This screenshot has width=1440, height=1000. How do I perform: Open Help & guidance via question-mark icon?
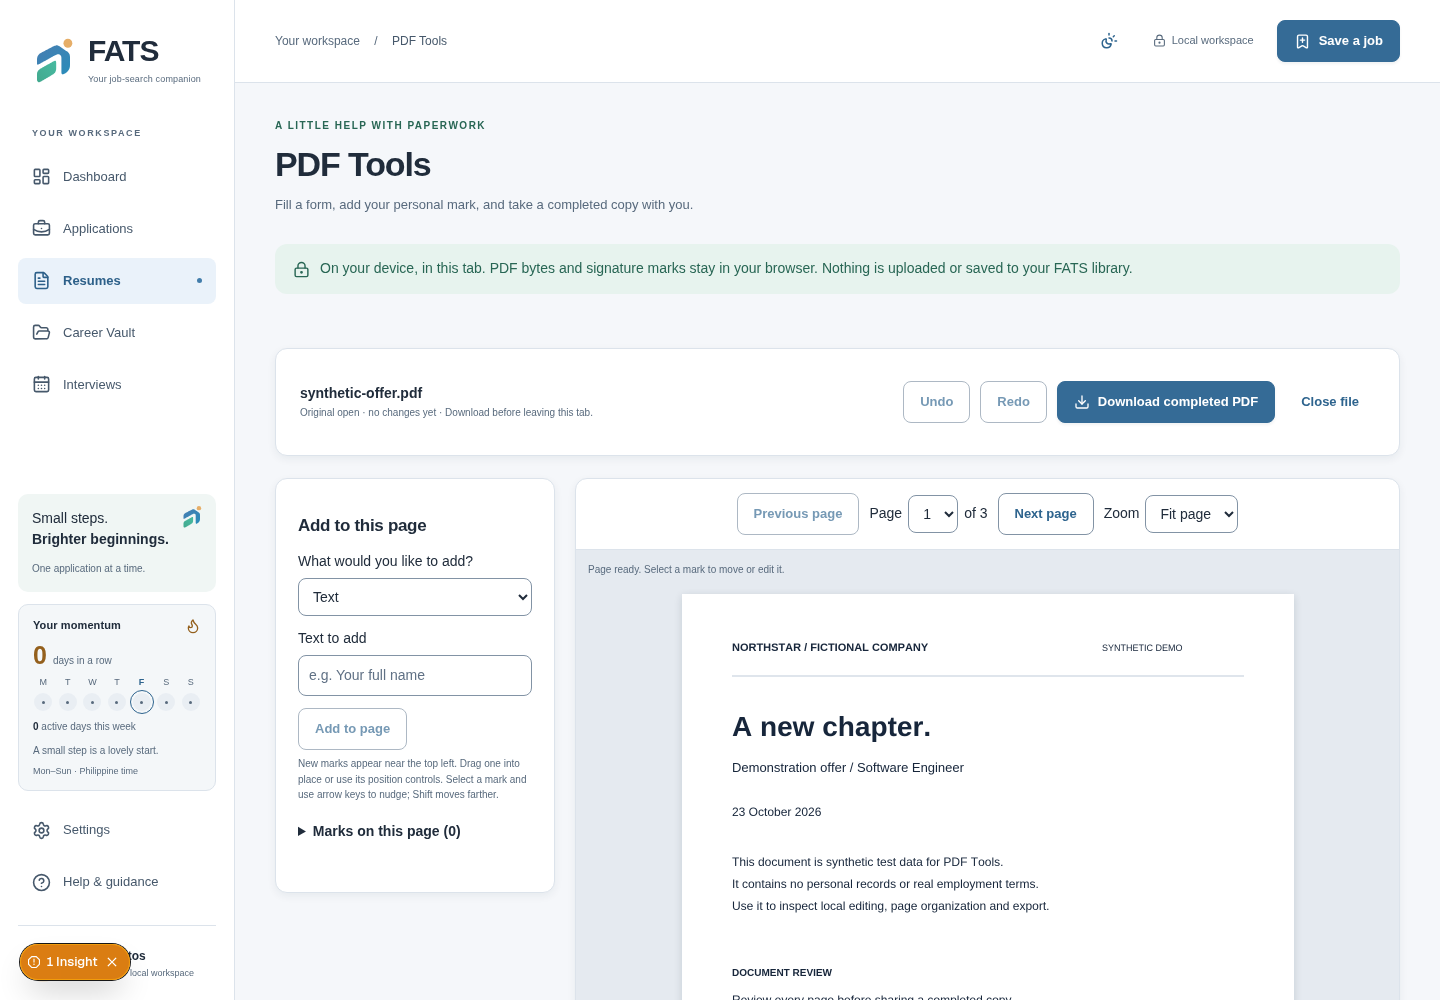click(x=41, y=882)
